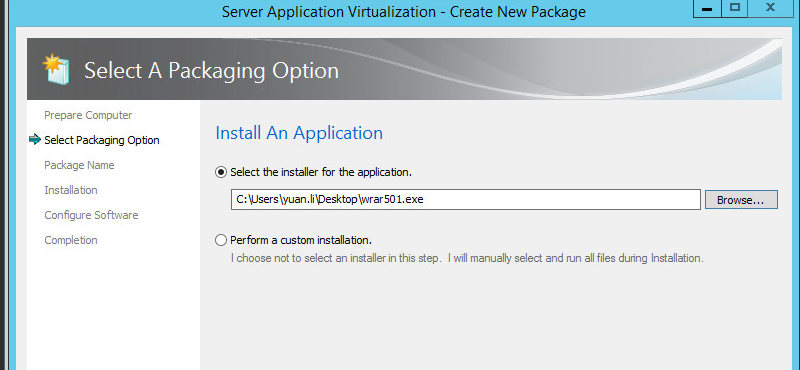Minimize the Create New Package window

coord(707,9)
